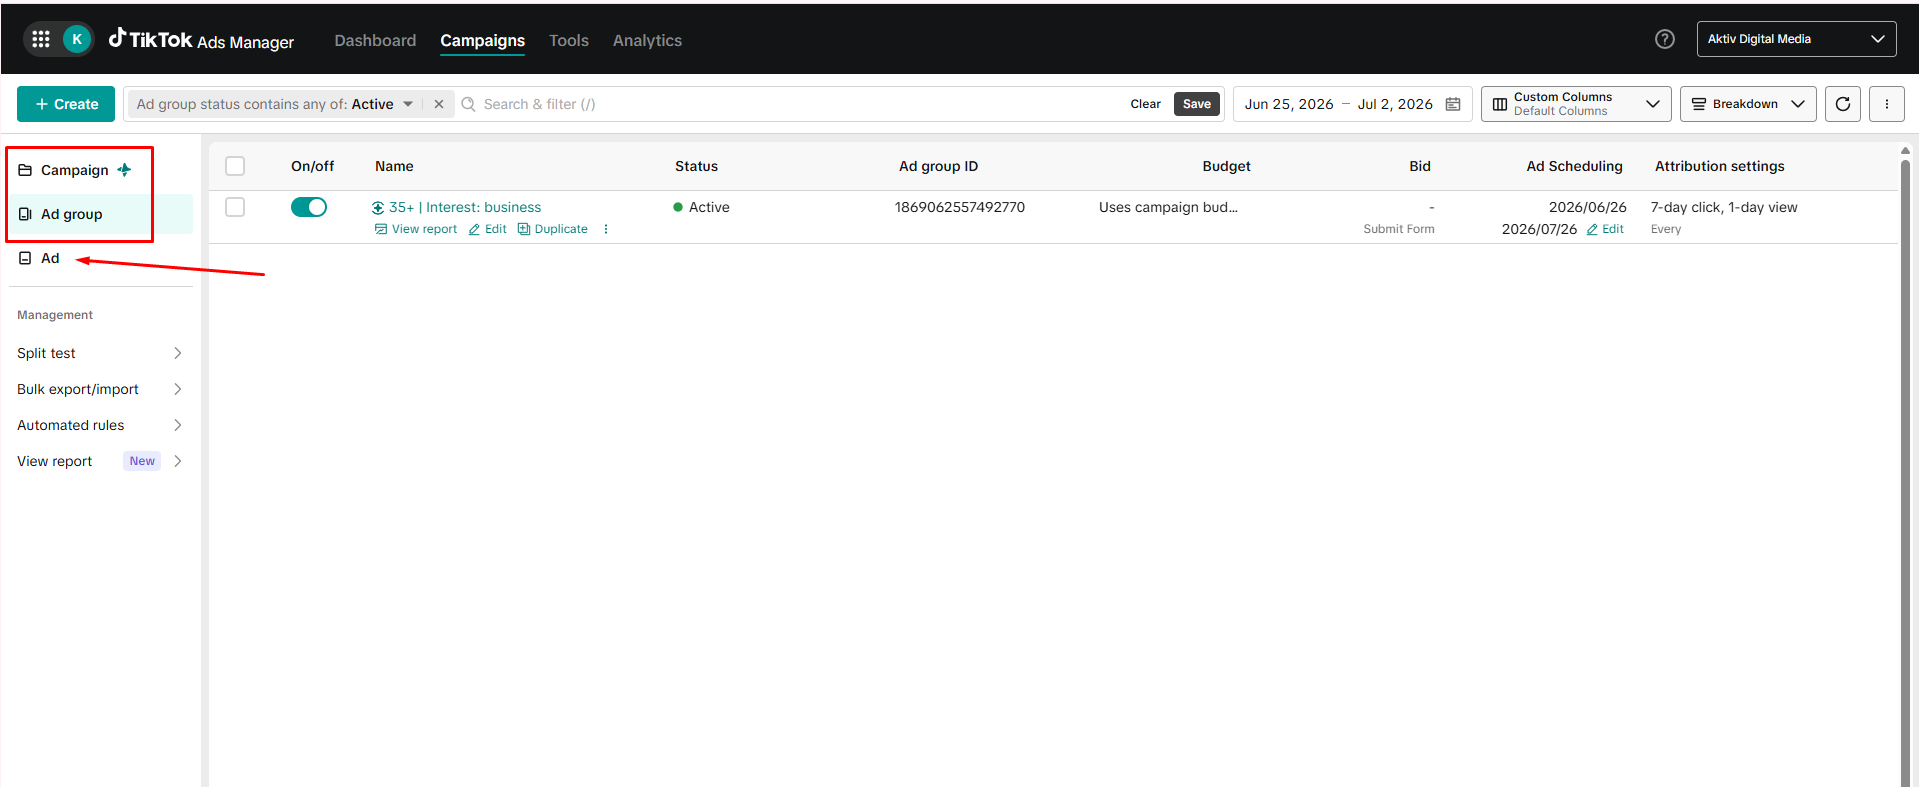
Task: Click the Jun 25, 2026 start date
Action: (1289, 104)
